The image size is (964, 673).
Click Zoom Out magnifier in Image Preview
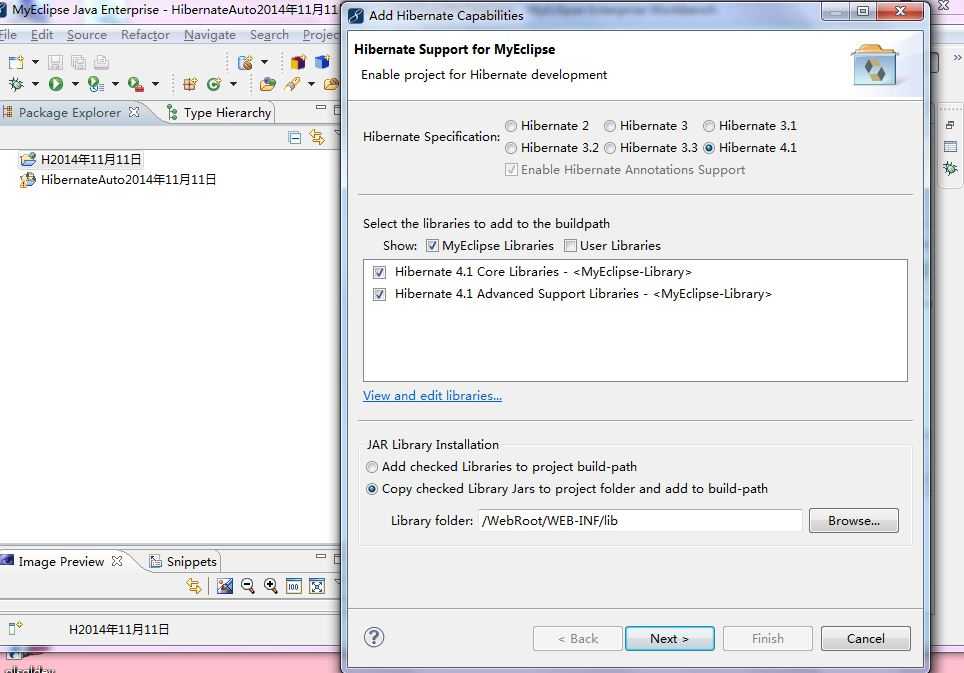pos(248,586)
